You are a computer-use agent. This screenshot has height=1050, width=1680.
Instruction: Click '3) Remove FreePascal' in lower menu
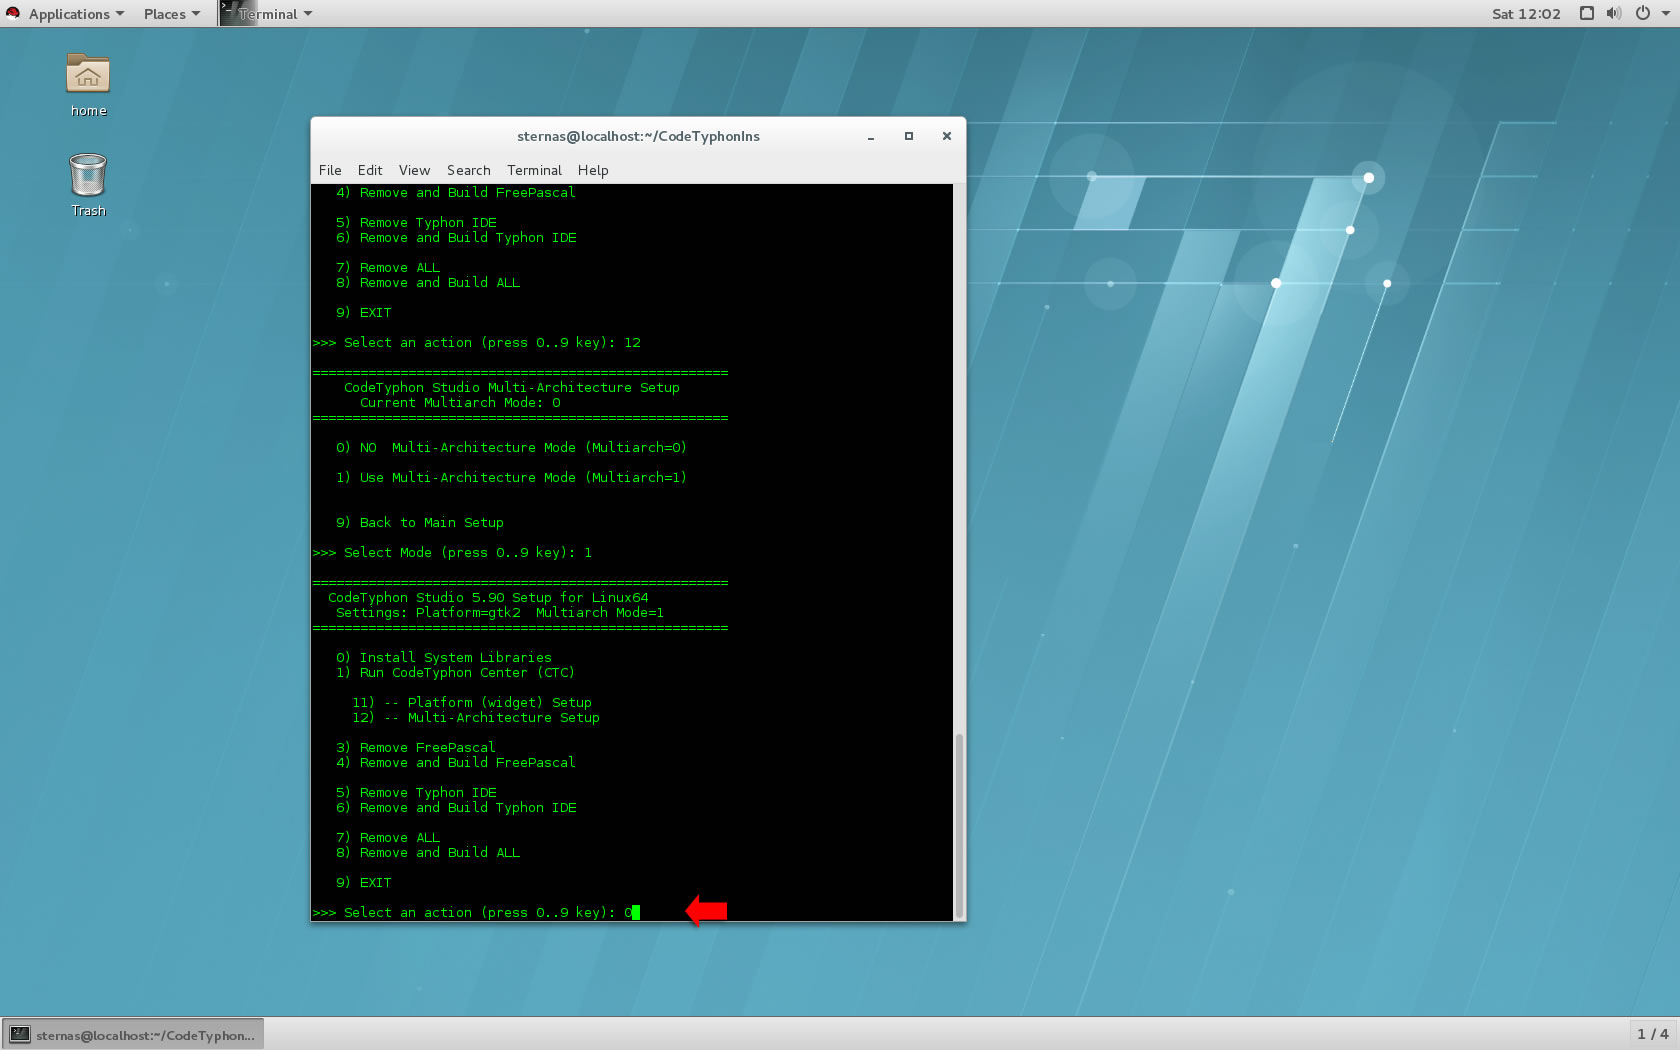416,747
